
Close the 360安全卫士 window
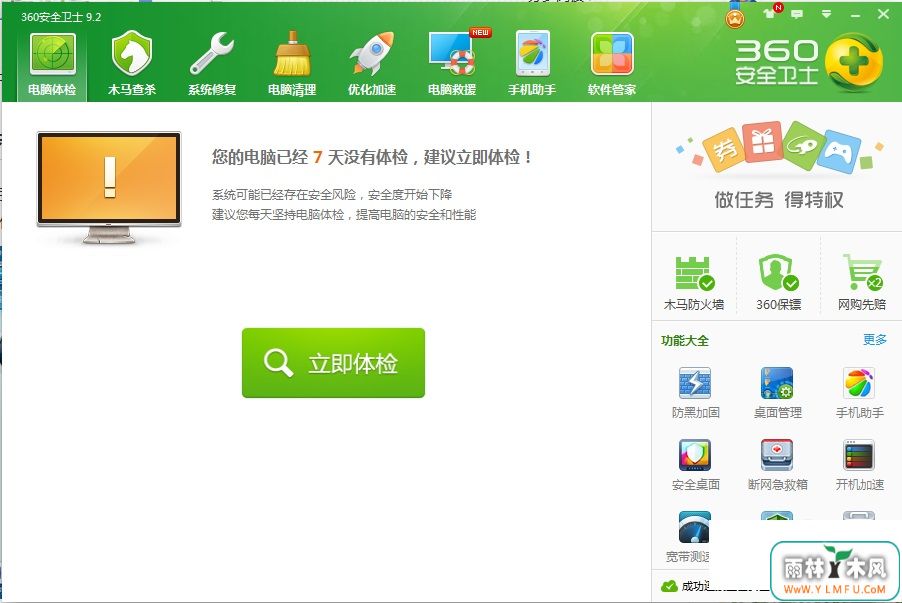click(883, 14)
